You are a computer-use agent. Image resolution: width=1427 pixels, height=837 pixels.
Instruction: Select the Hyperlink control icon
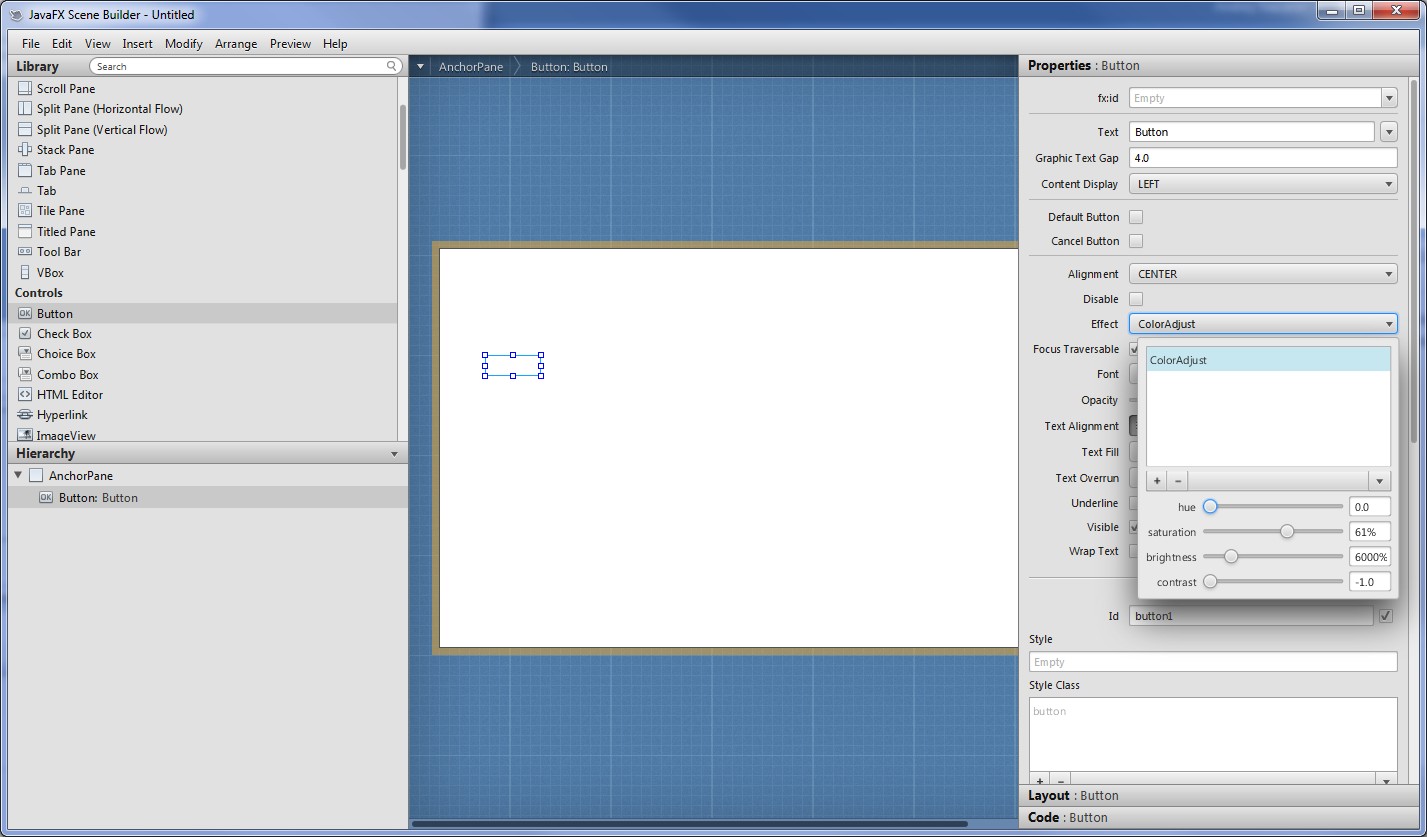(25, 415)
